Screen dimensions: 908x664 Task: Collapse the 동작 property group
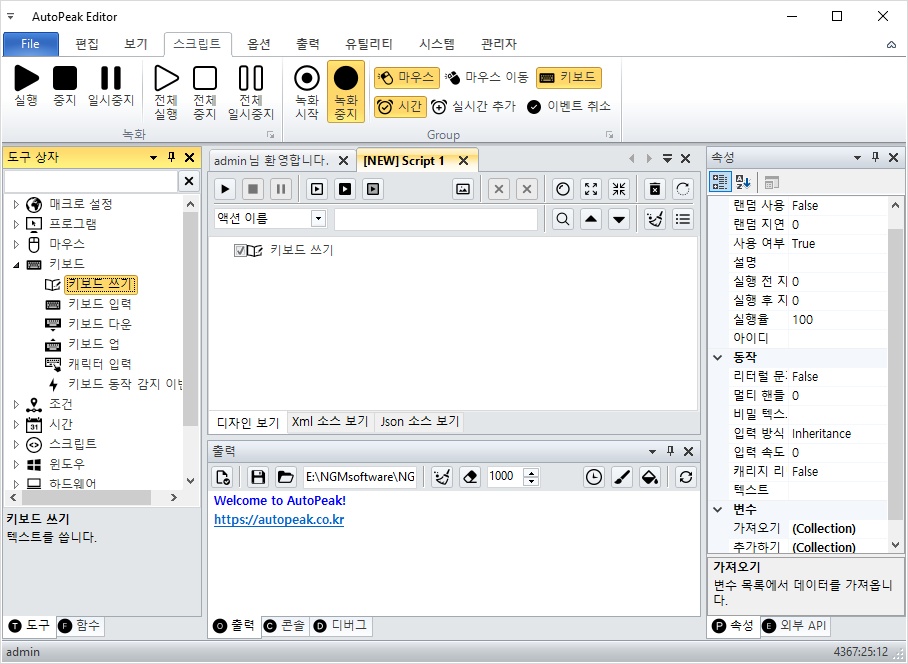[x=718, y=357]
